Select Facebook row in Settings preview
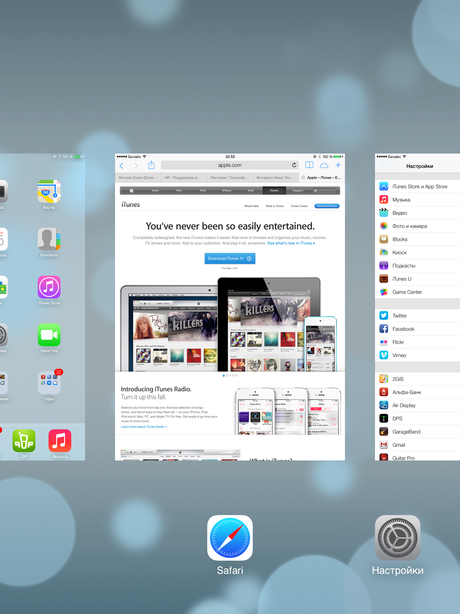 coord(417,329)
